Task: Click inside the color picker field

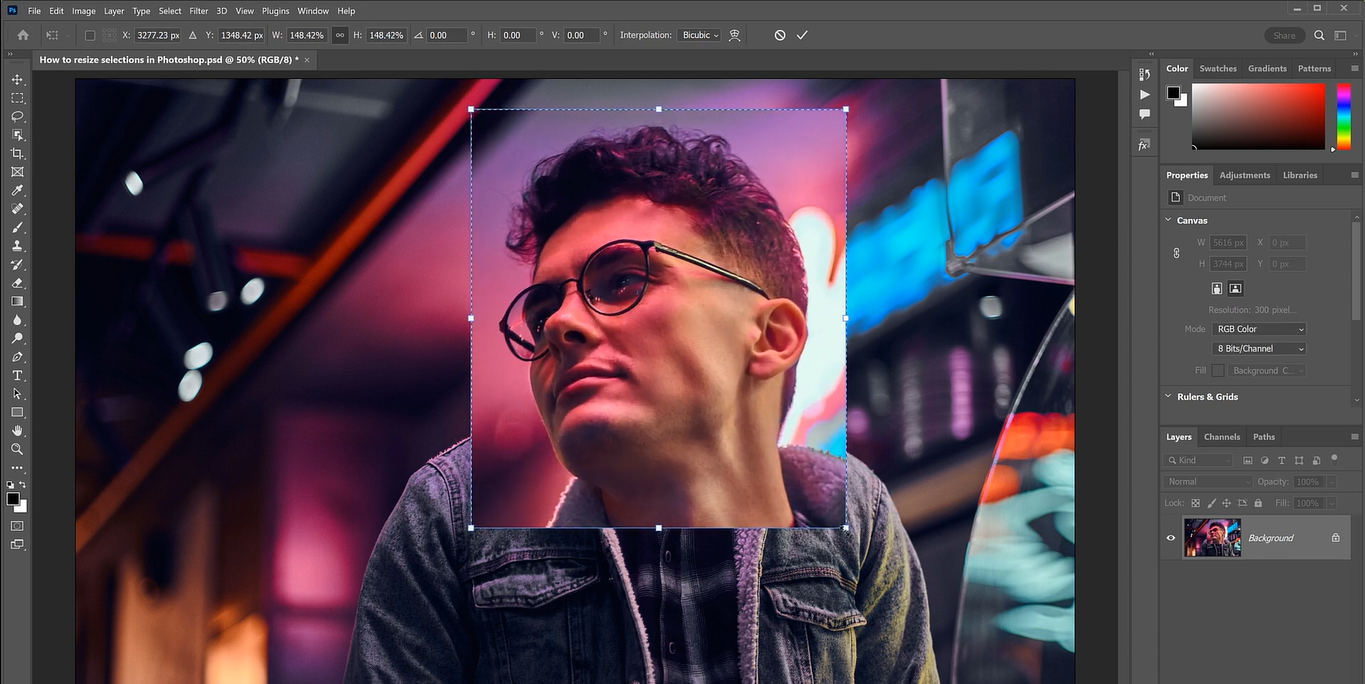Action: (1258, 116)
